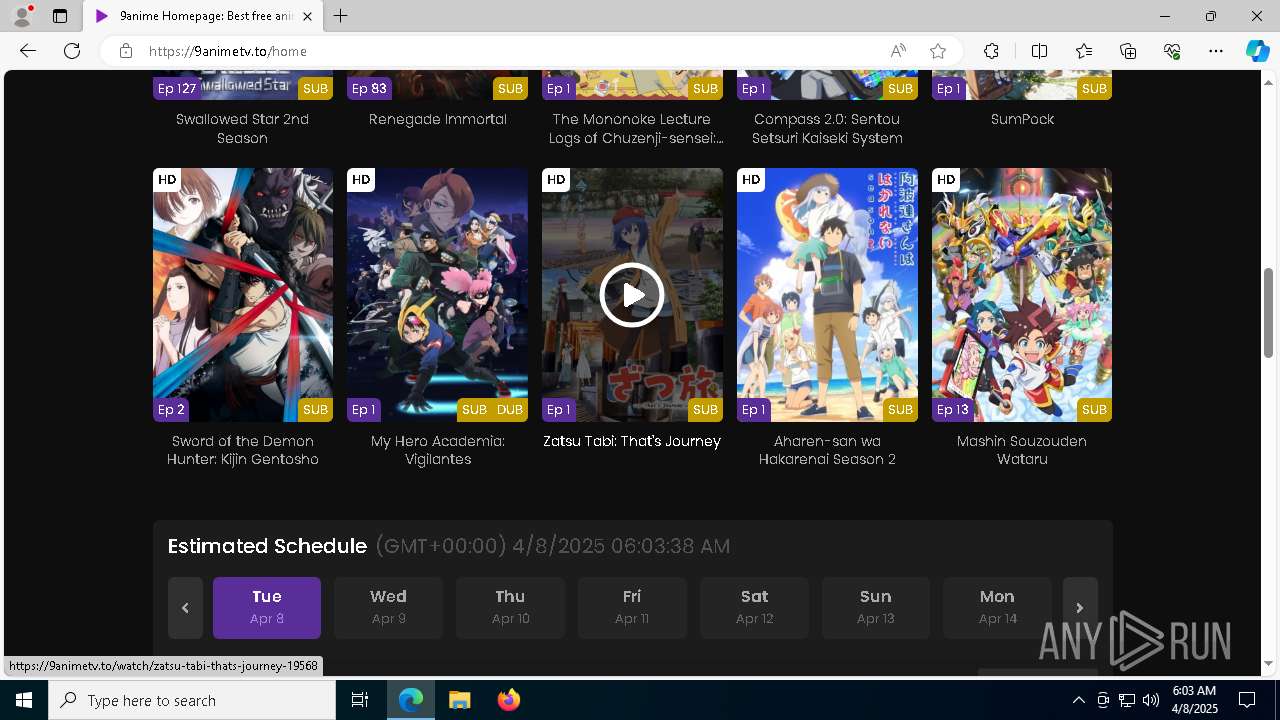1280x720 pixels.
Task: View site information lock icon
Action: coord(125,51)
